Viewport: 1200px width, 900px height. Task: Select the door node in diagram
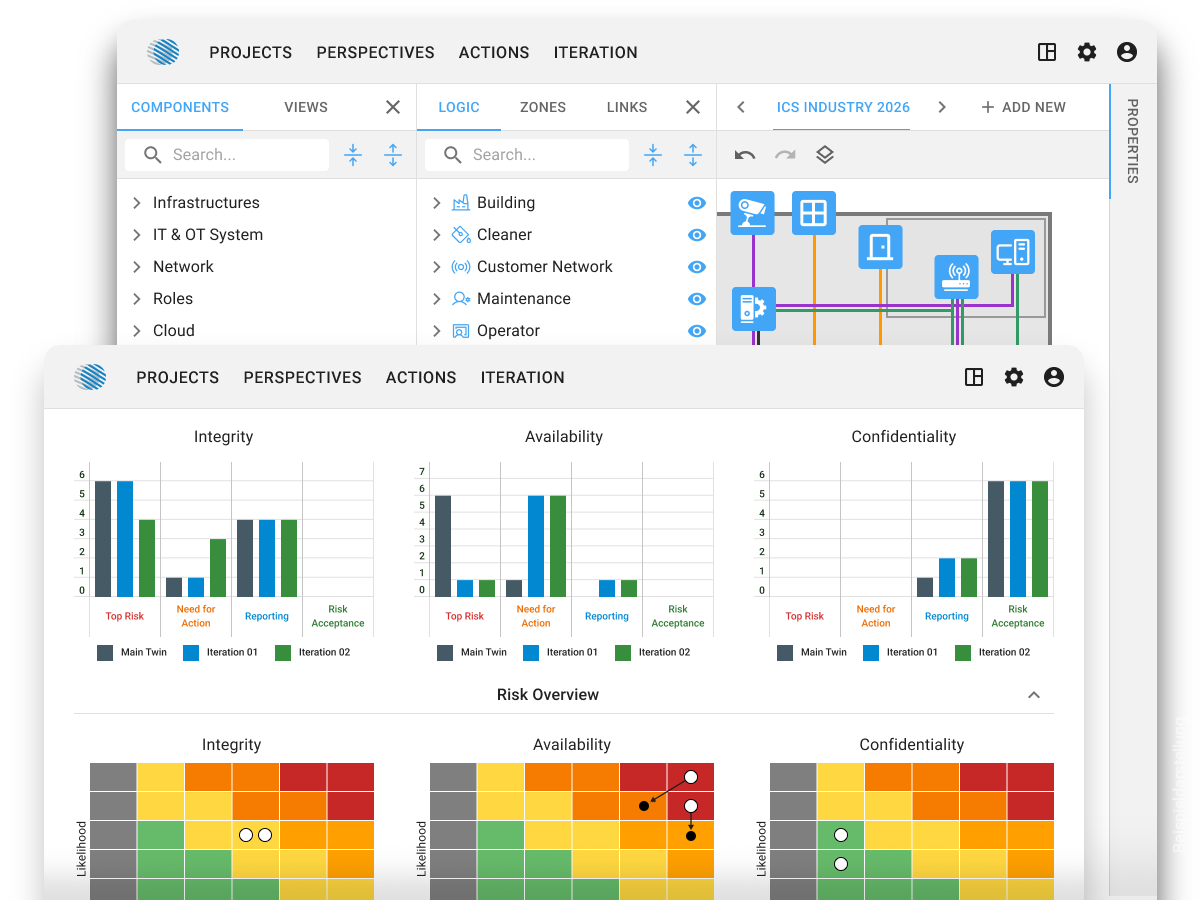880,246
